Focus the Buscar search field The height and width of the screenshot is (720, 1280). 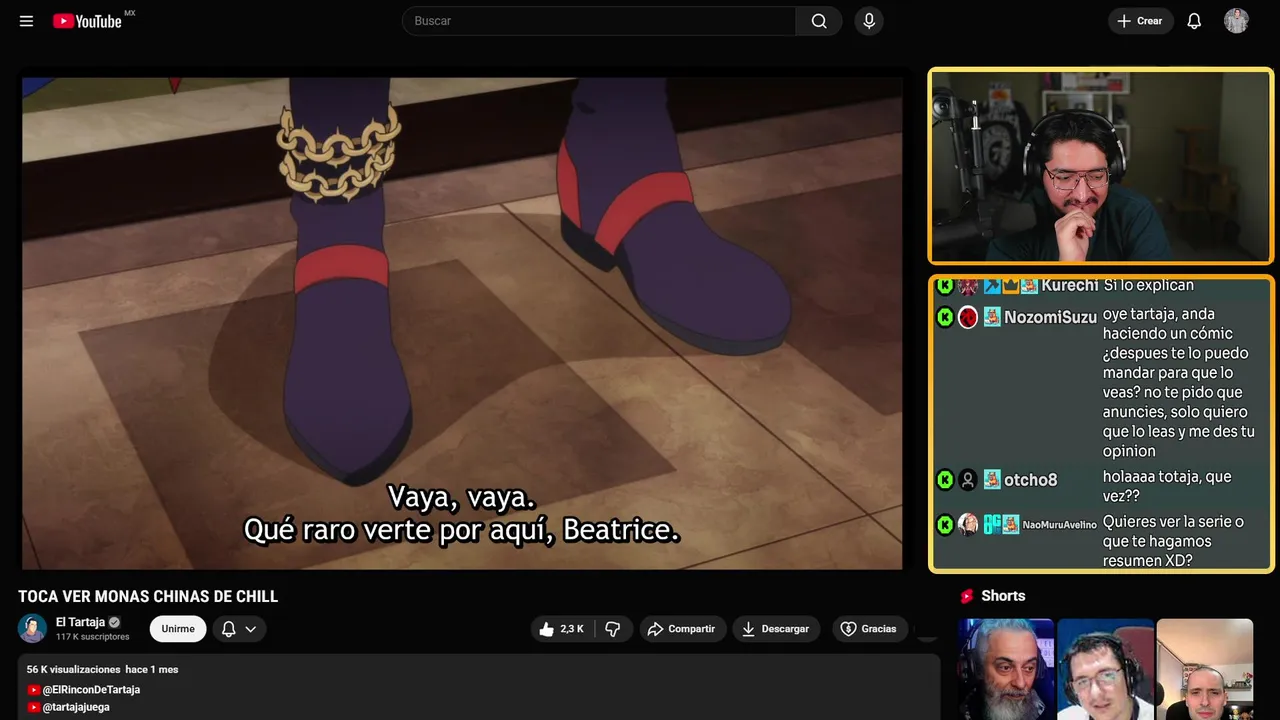(599, 21)
